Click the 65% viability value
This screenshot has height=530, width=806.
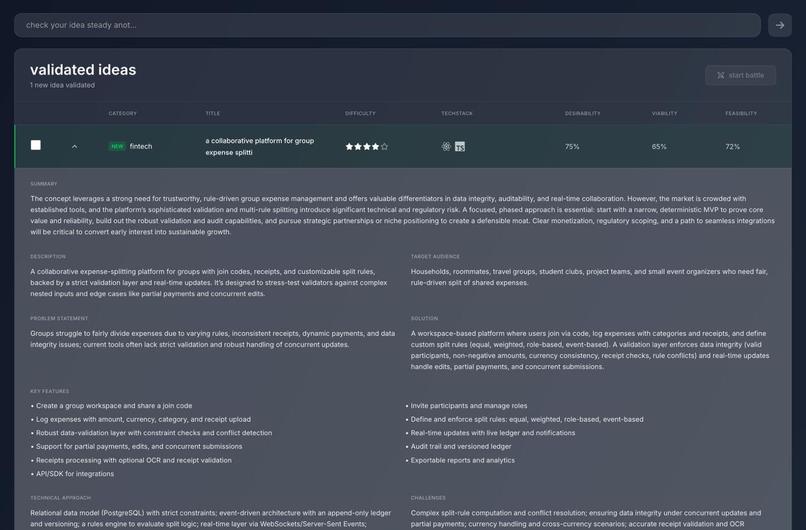click(659, 147)
